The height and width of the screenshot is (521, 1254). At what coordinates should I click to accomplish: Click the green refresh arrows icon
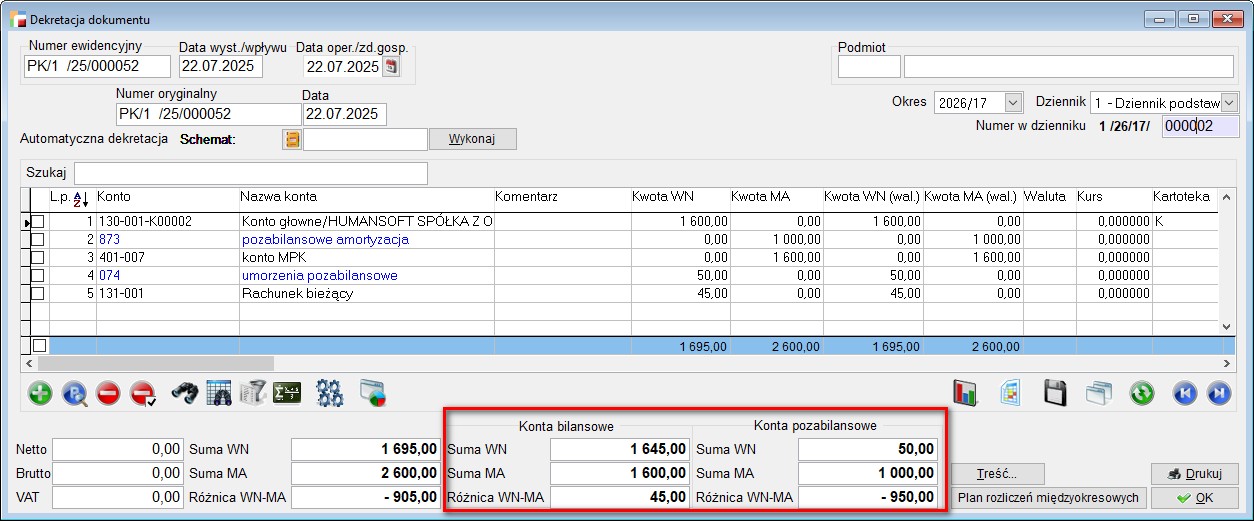pos(1142,393)
